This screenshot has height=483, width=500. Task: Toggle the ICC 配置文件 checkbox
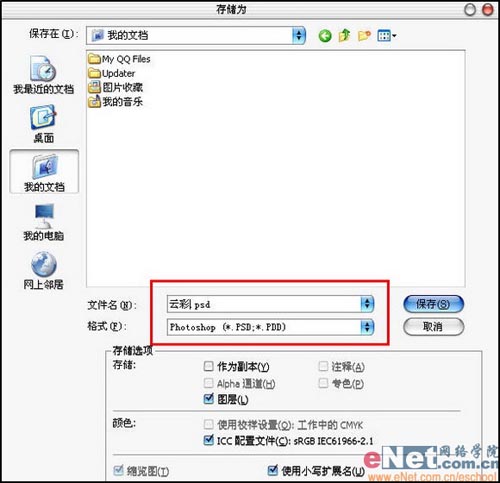pyautogui.click(x=209, y=440)
